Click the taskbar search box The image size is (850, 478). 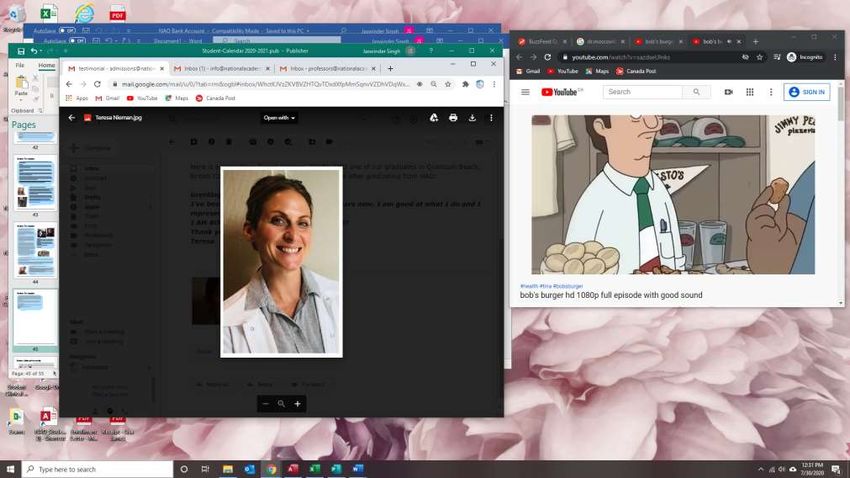coord(98,469)
